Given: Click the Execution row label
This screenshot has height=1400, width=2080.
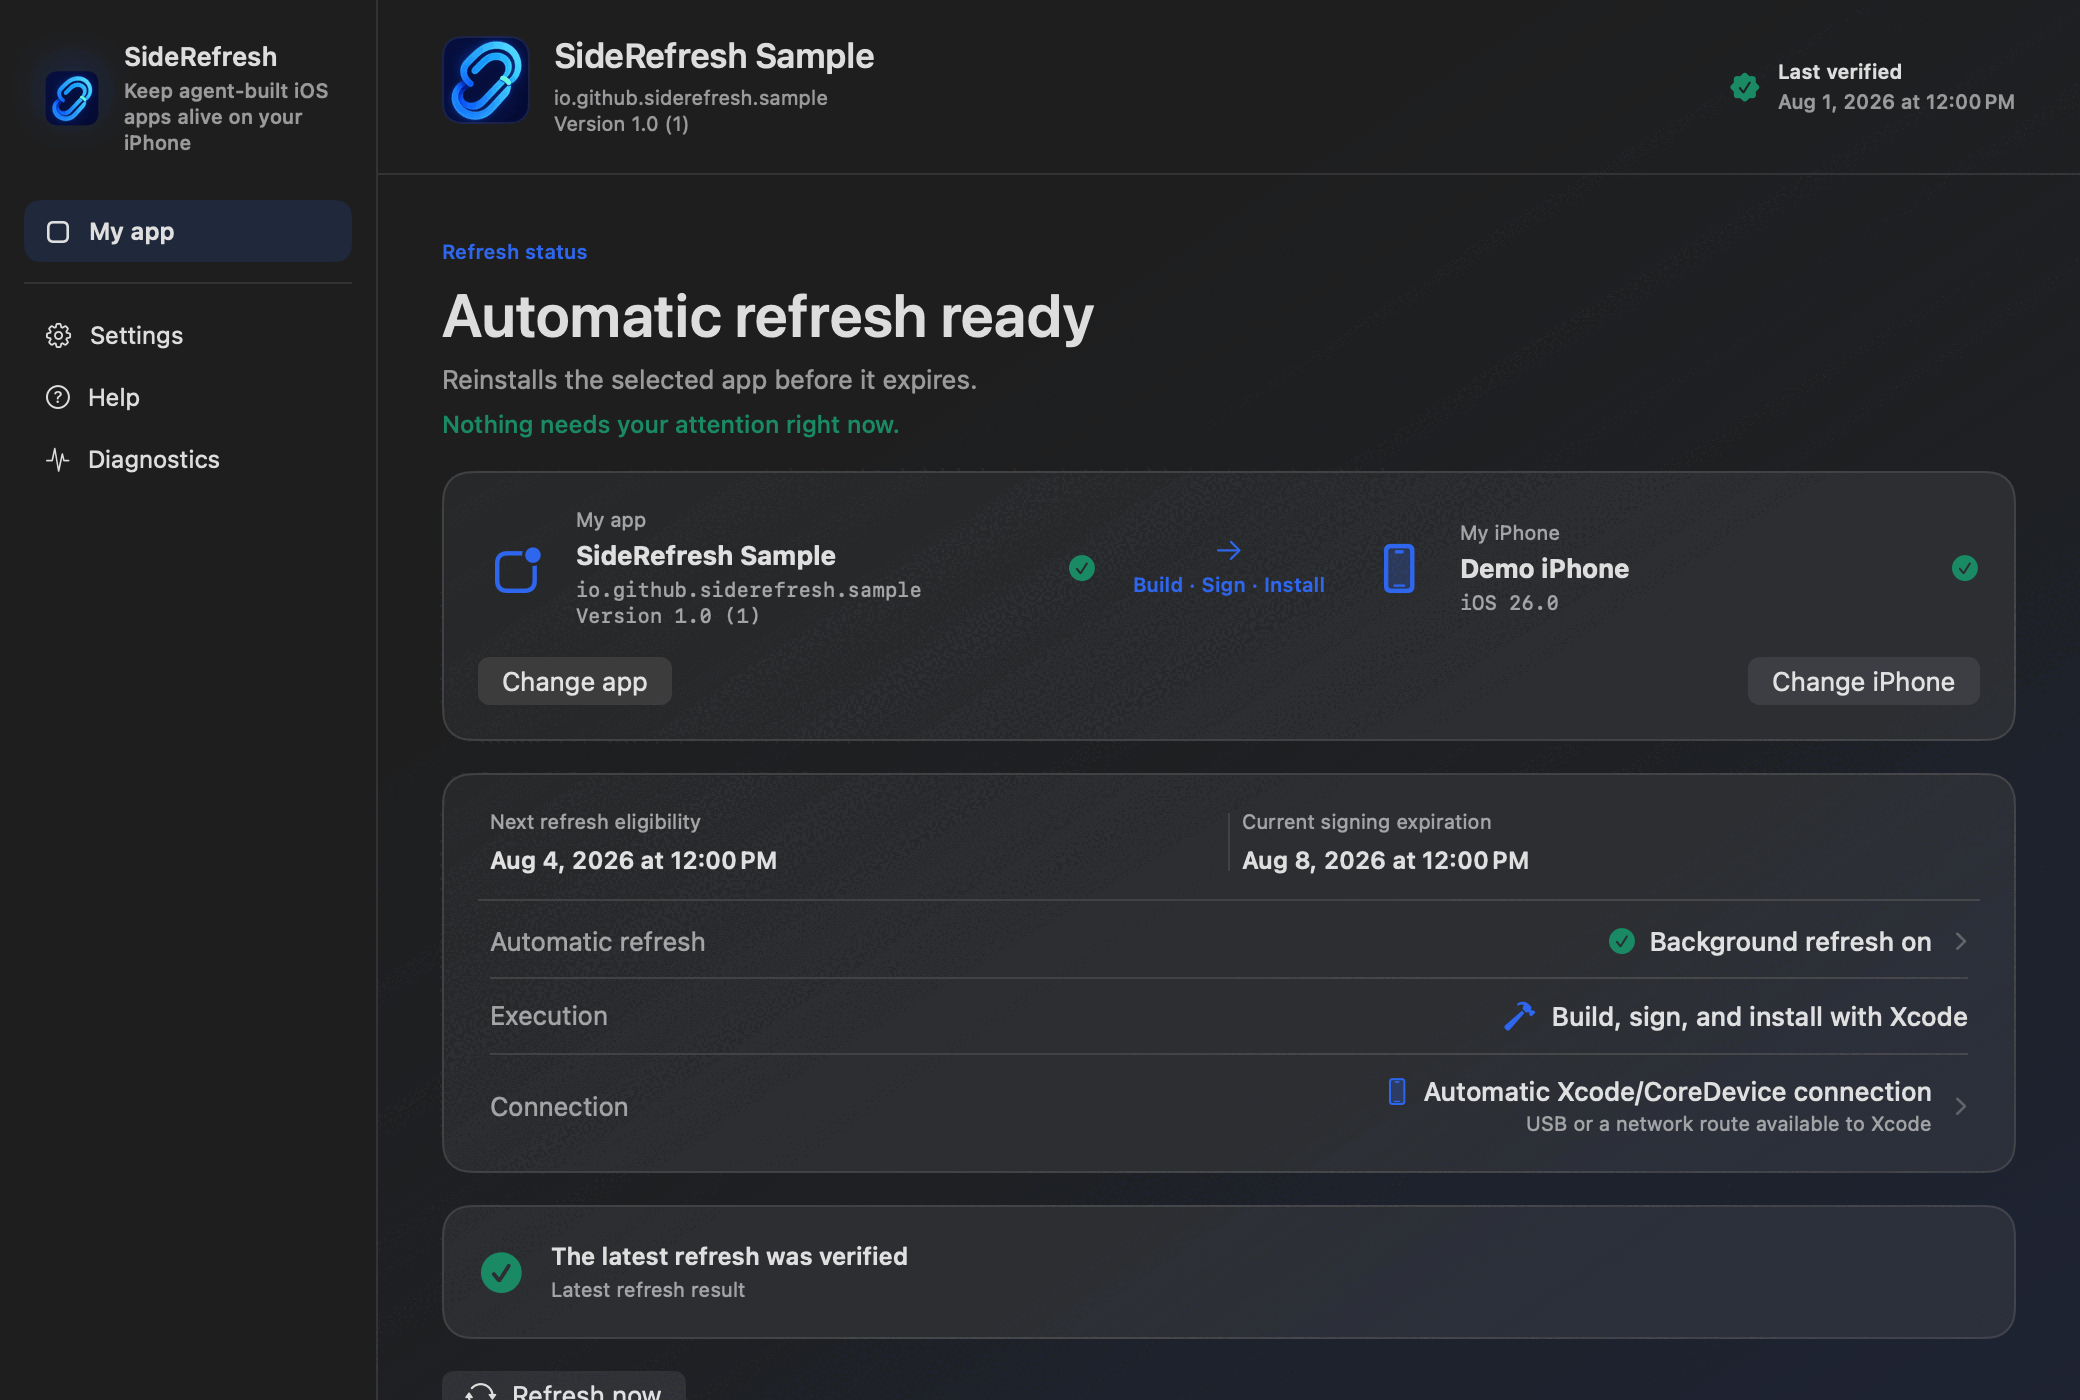Looking at the screenshot, I should [x=549, y=1016].
